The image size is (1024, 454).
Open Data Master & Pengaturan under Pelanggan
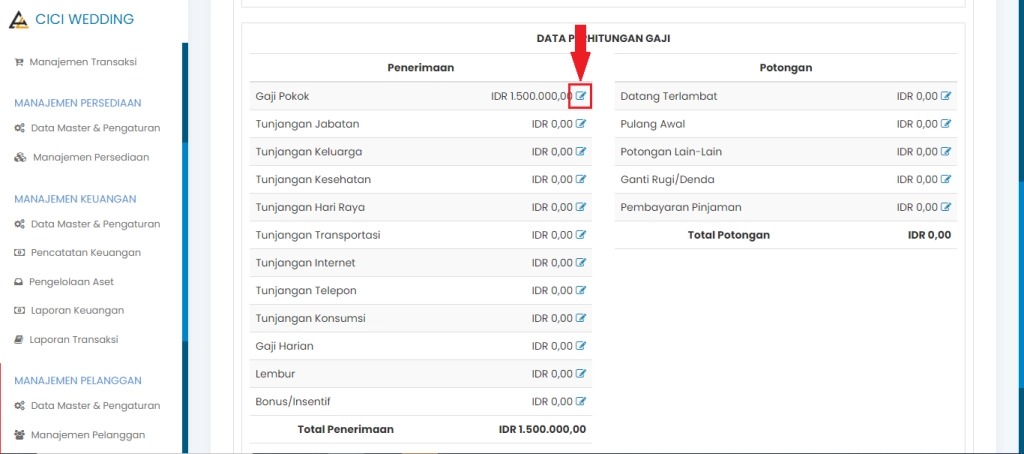coord(87,406)
